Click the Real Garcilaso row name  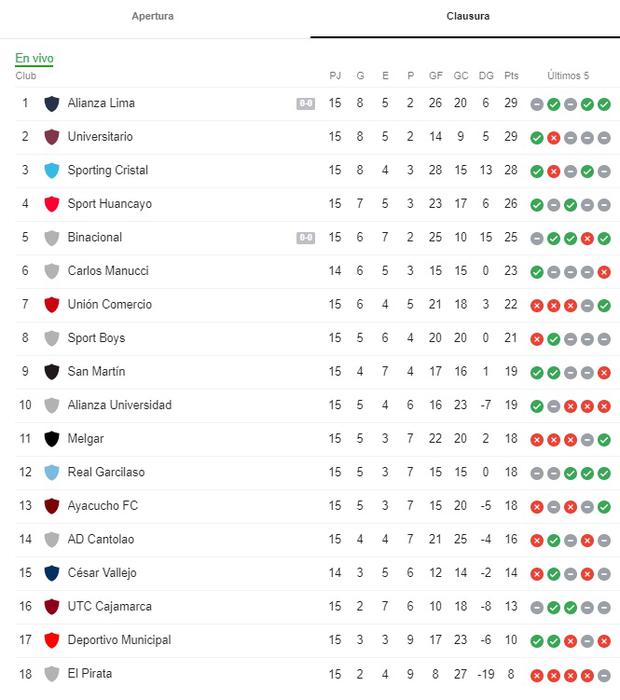click(x=106, y=472)
